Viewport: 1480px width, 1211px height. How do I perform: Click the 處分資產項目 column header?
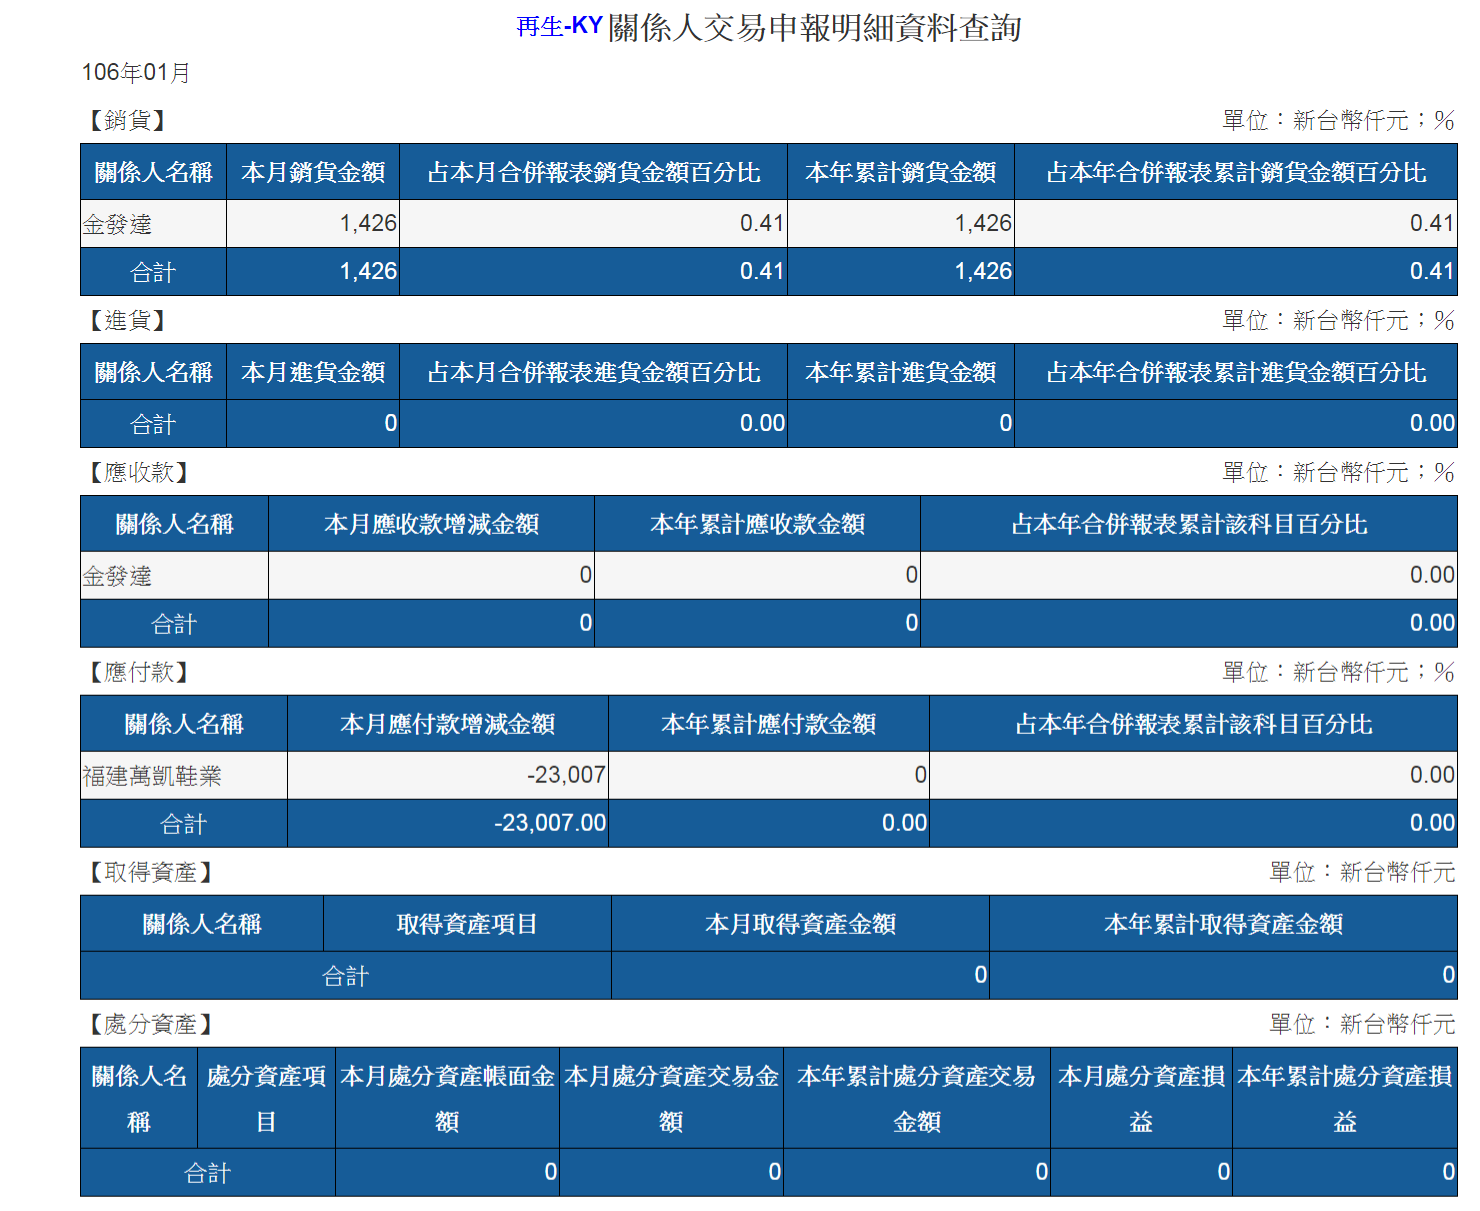266,1099
